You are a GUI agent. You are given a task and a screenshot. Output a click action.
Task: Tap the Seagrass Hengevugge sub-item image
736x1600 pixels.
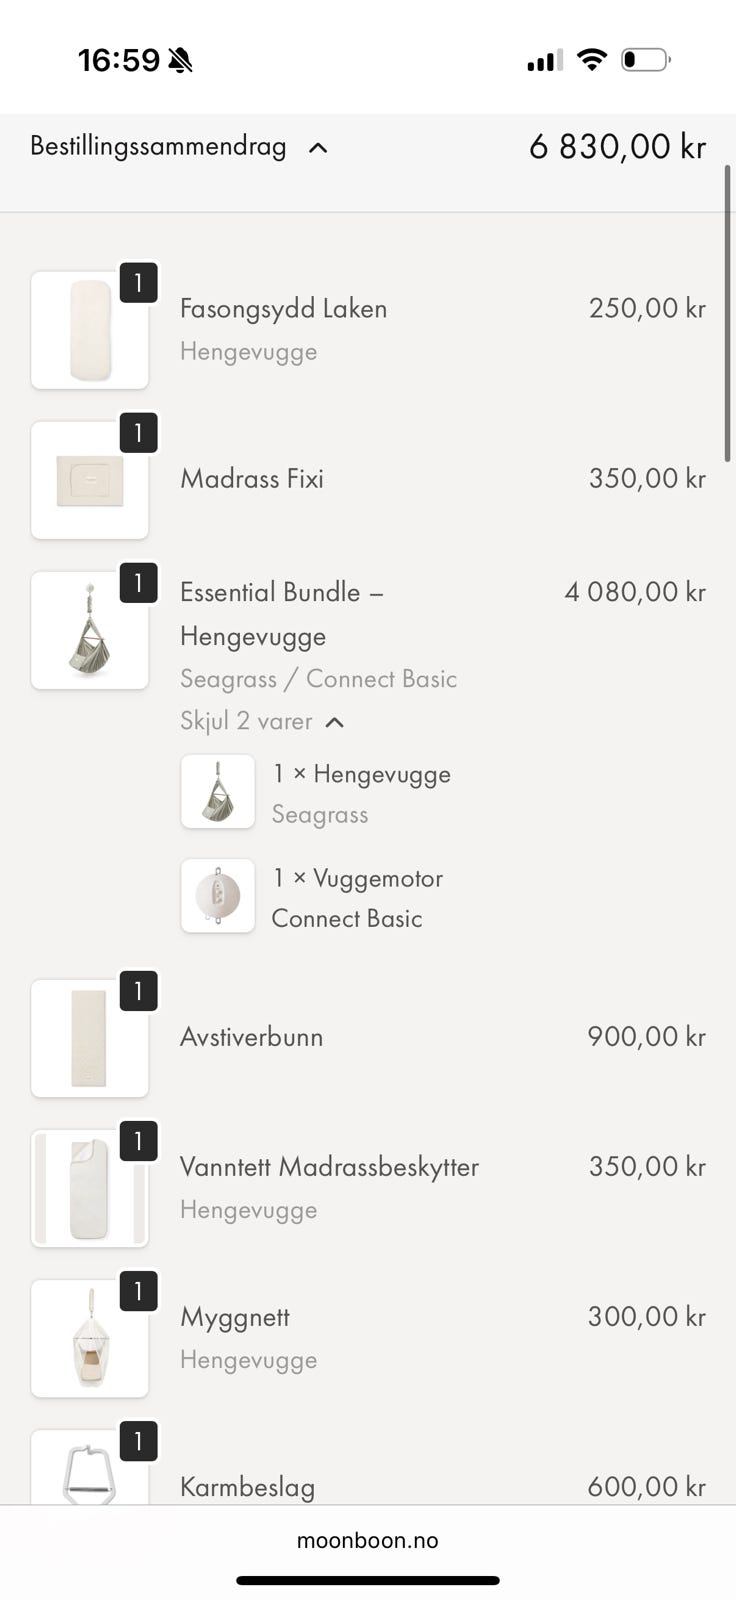click(x=218, y=792)
